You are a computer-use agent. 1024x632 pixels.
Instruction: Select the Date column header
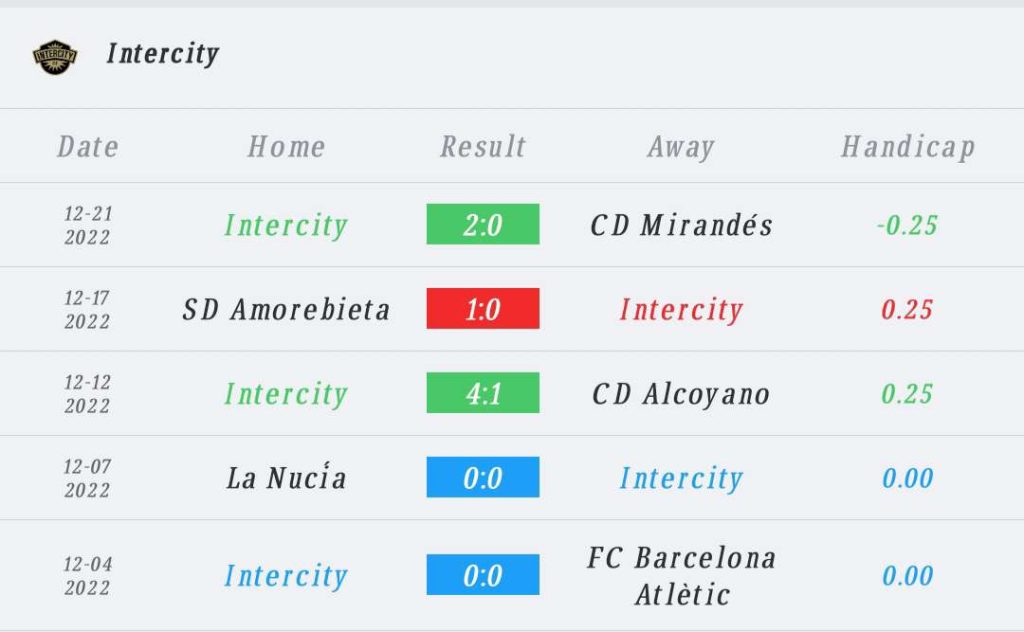pos(88,146)
